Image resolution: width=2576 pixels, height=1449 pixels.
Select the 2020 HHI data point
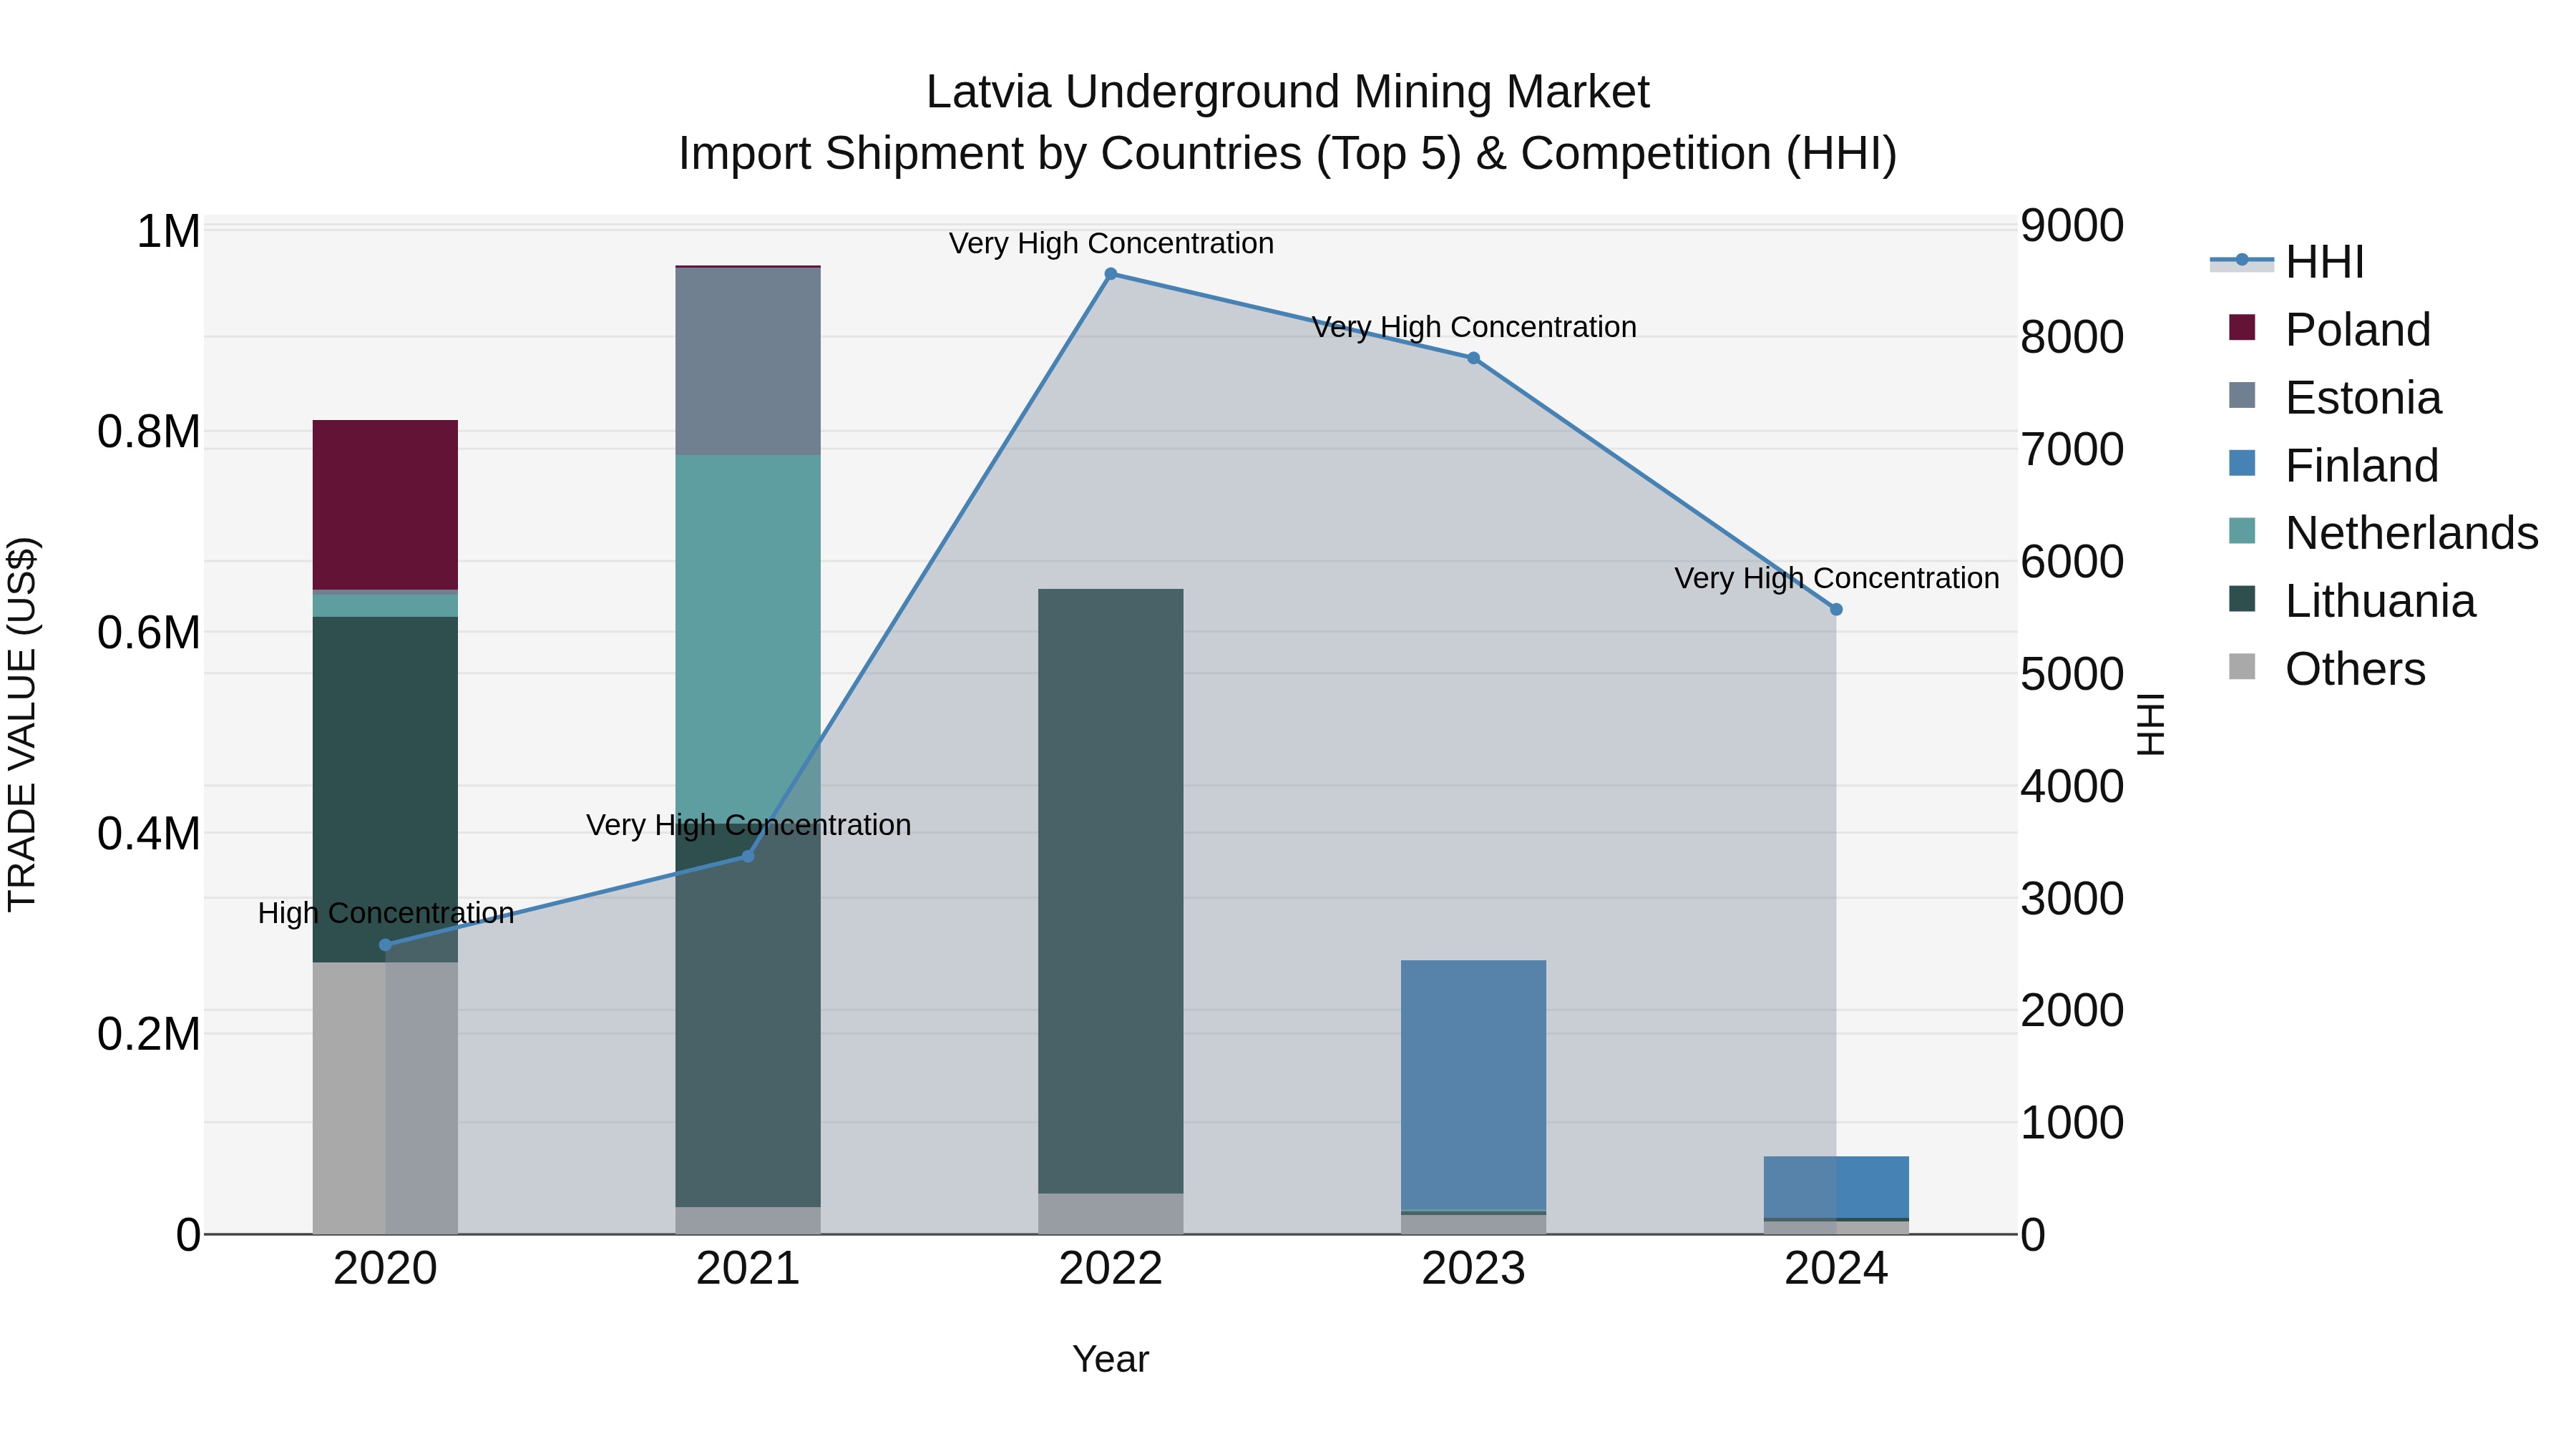click(386, 945)
